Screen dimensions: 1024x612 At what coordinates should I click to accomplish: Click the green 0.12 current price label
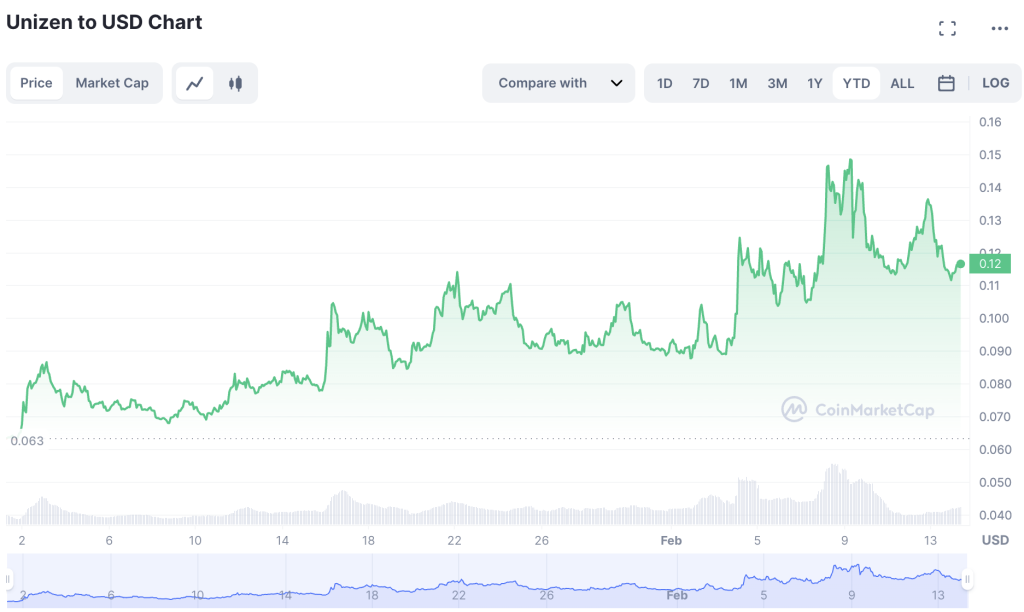[x=990, y=264]
